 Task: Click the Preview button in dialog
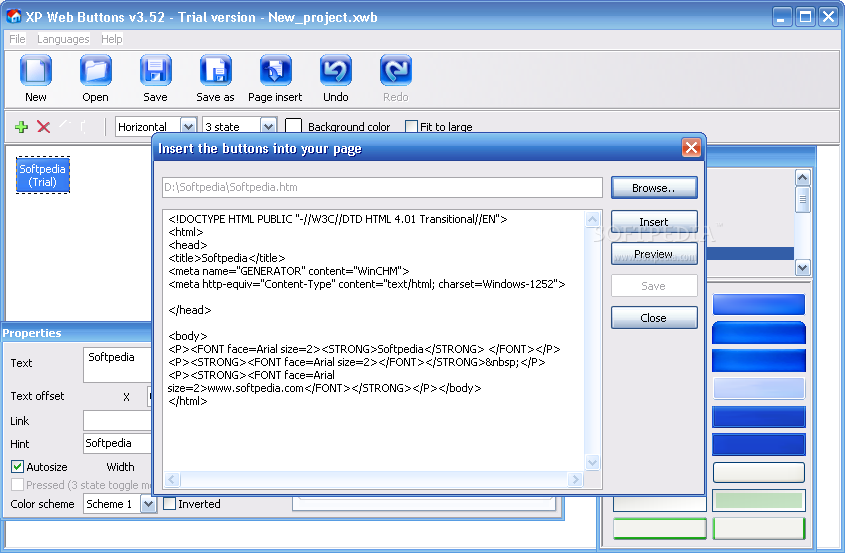pyautogui.click(x=654, y=253)
